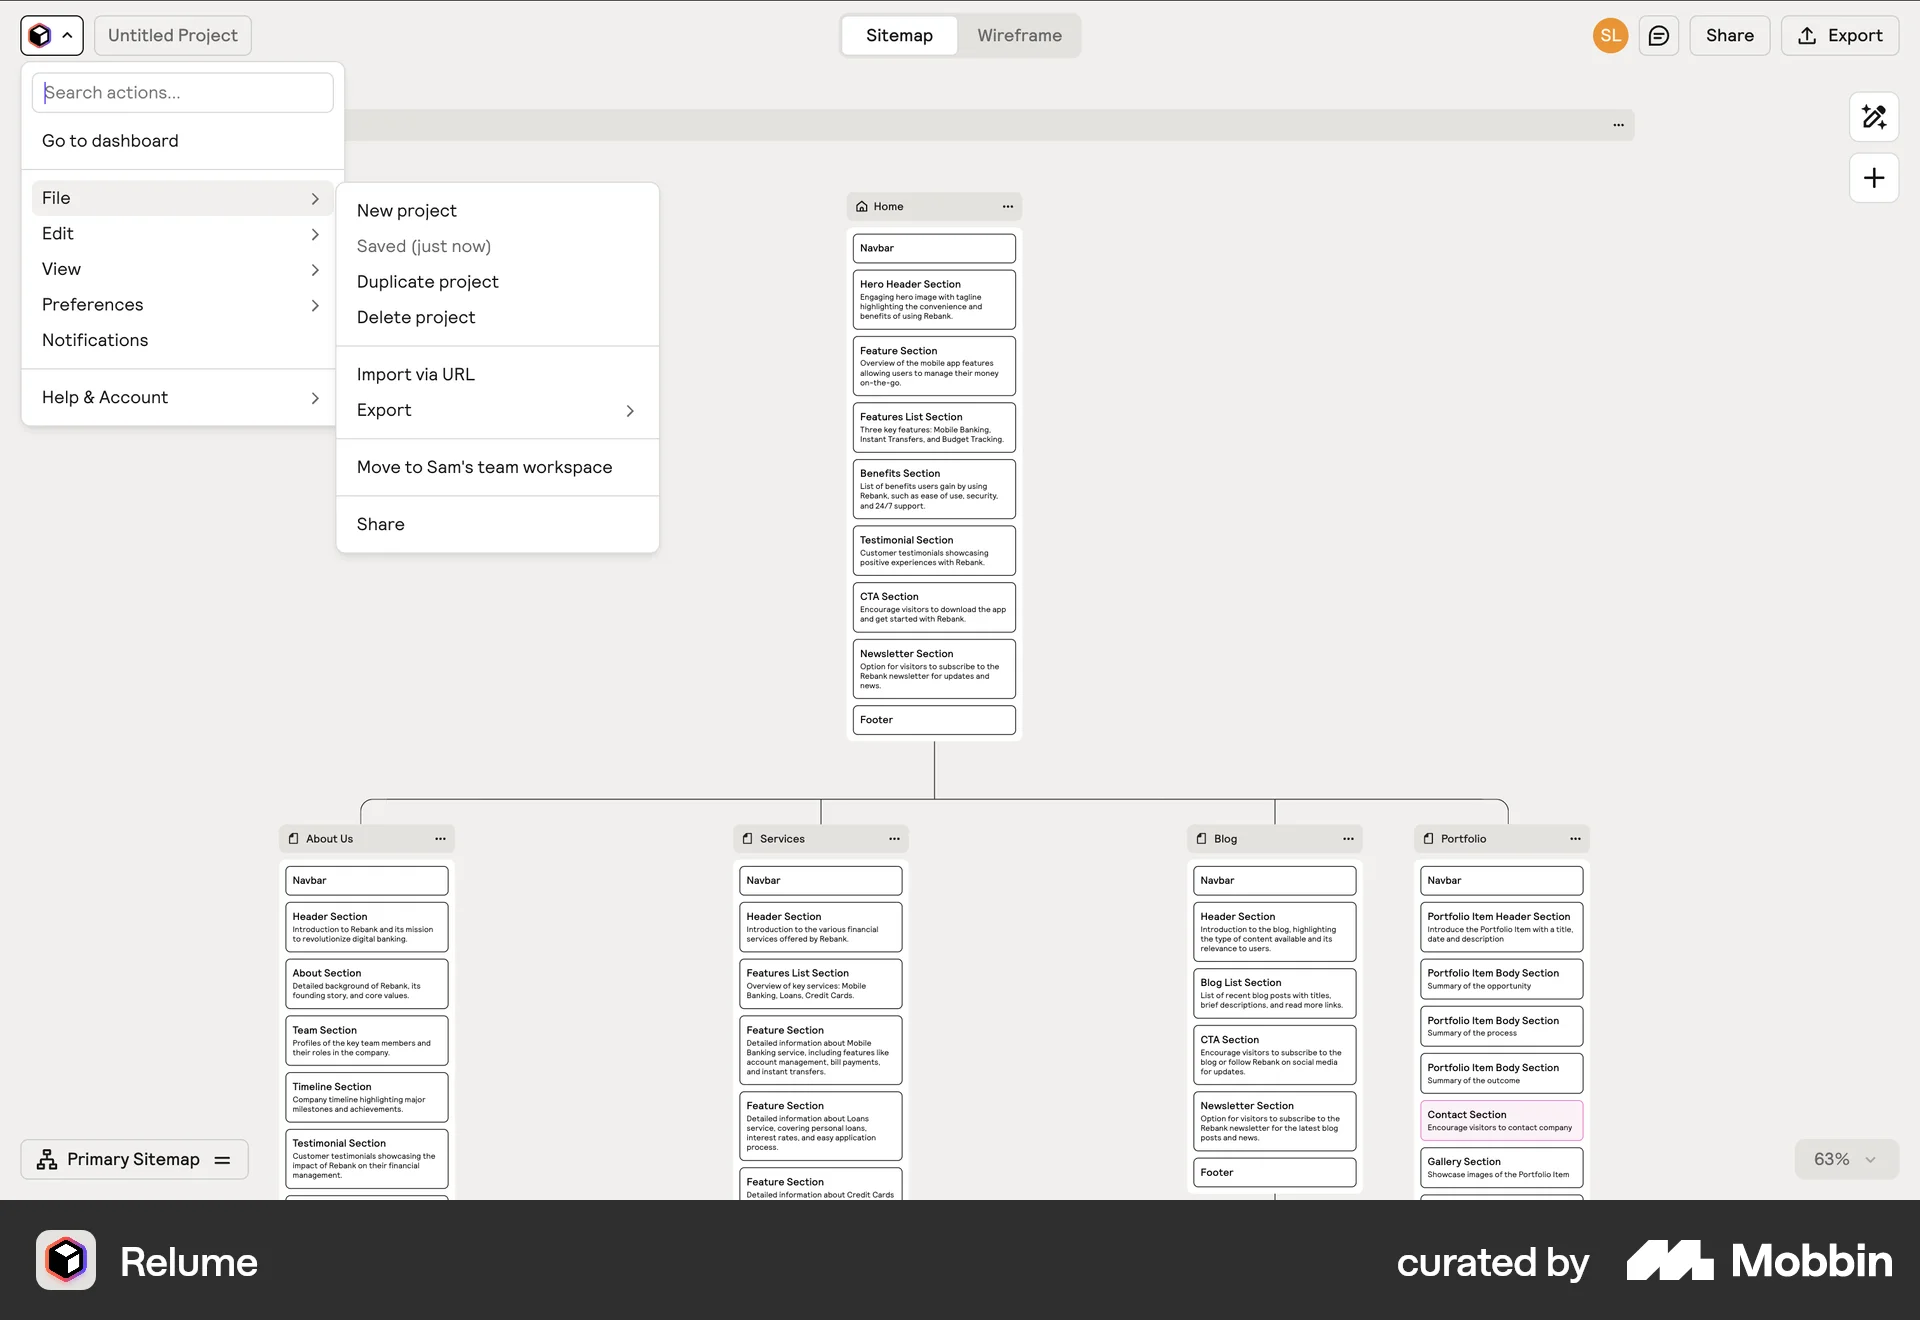
Task: Click New project
Action: [406, 210]
